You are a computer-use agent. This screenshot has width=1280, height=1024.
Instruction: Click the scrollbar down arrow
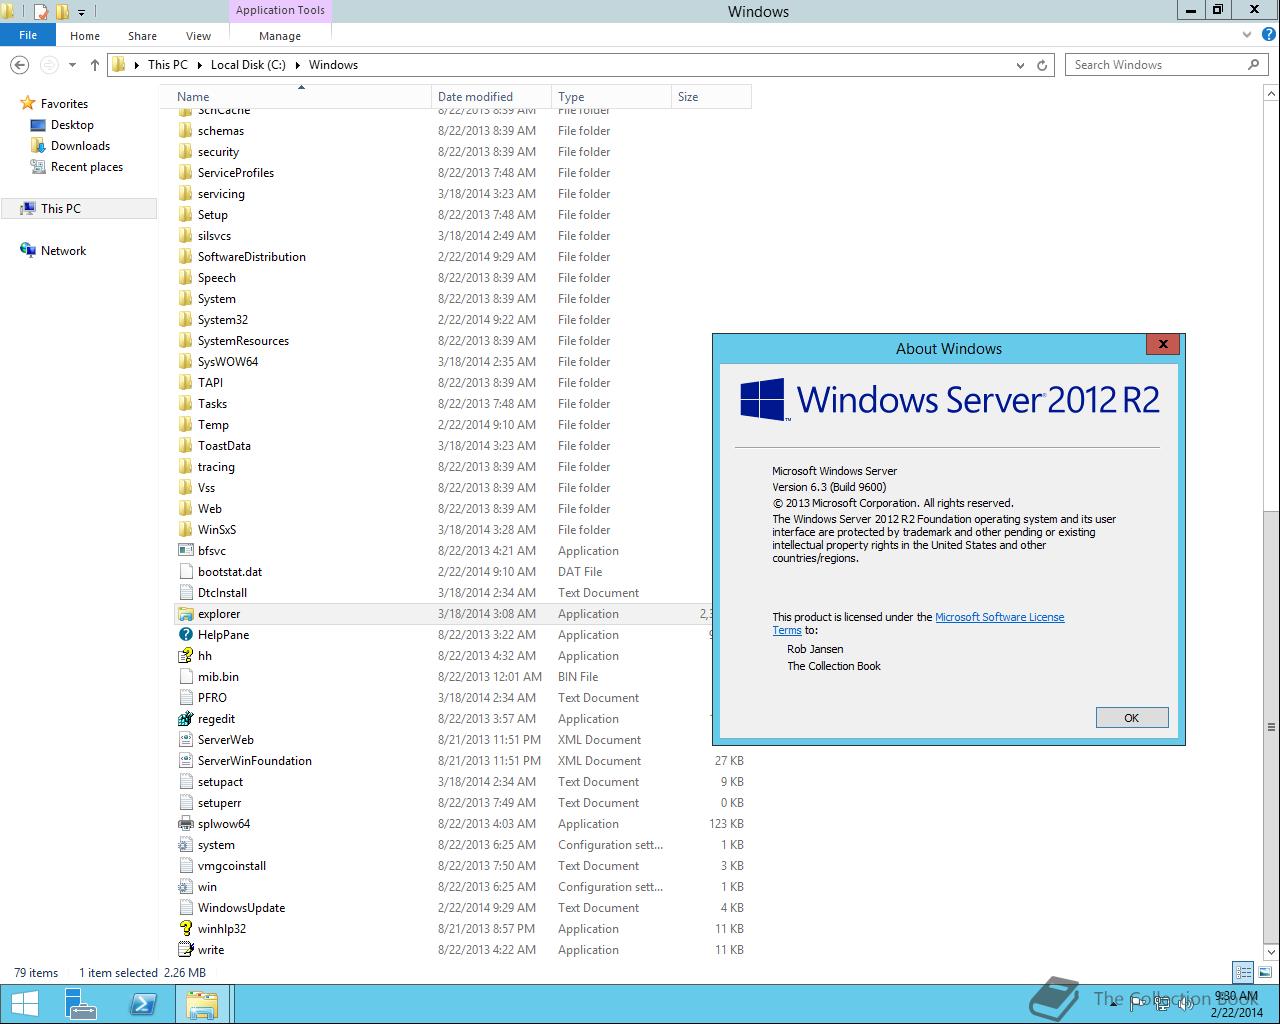(1271, 952)
